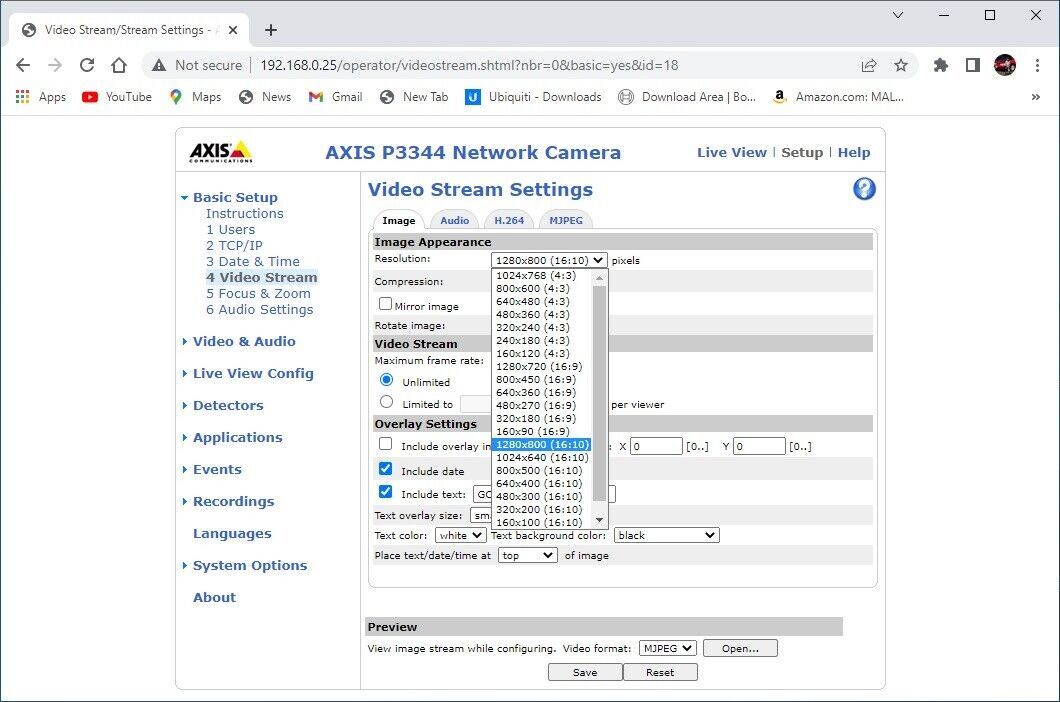Screen dimensions: 1060x702
Task: Bookmark this page with star icon
Action: coord(900,65)
